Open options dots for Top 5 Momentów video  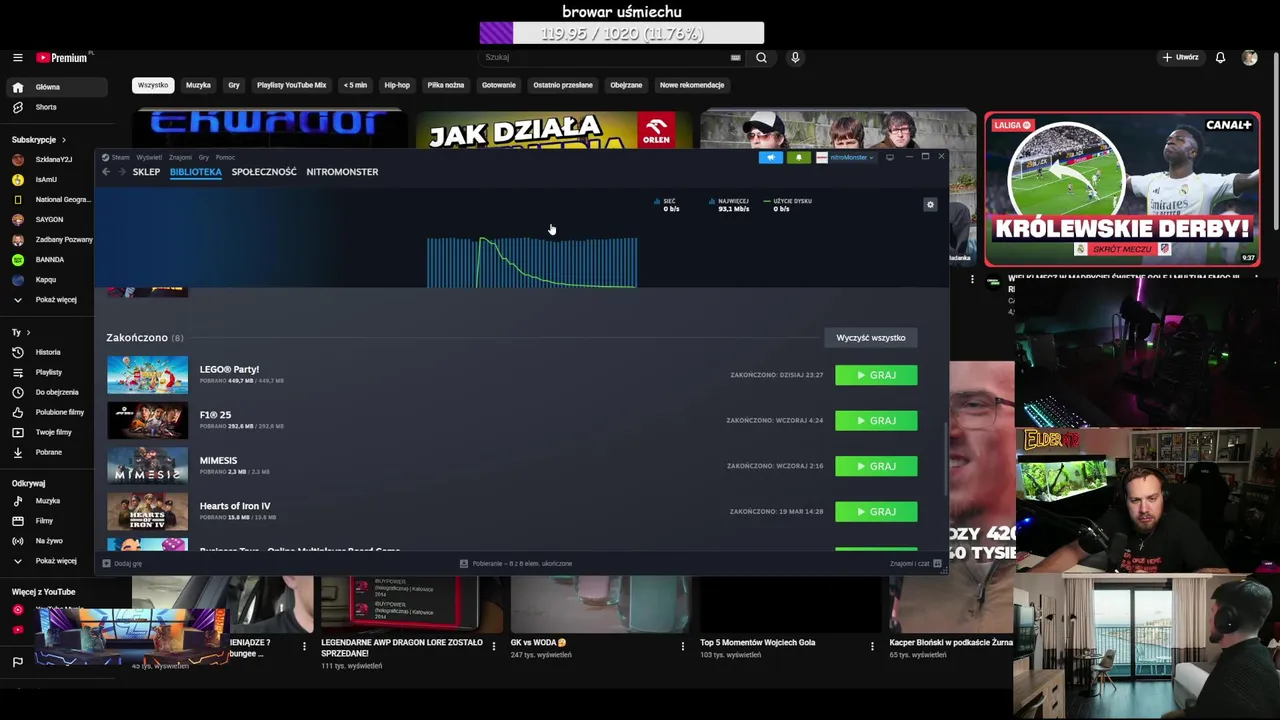click(x=872, y=646)
